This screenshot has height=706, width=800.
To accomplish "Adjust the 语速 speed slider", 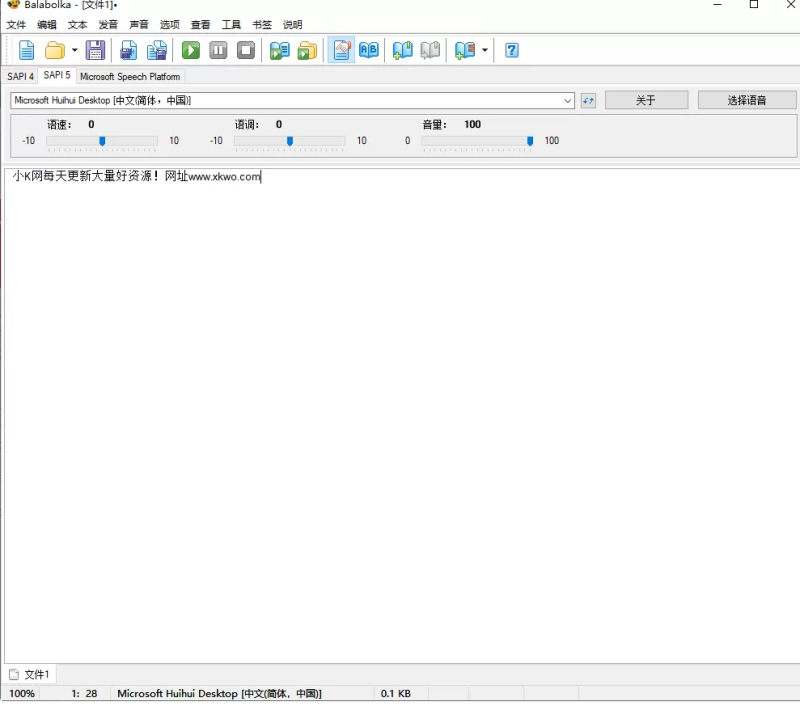I will pyautogui.click(x=102, y=141).
